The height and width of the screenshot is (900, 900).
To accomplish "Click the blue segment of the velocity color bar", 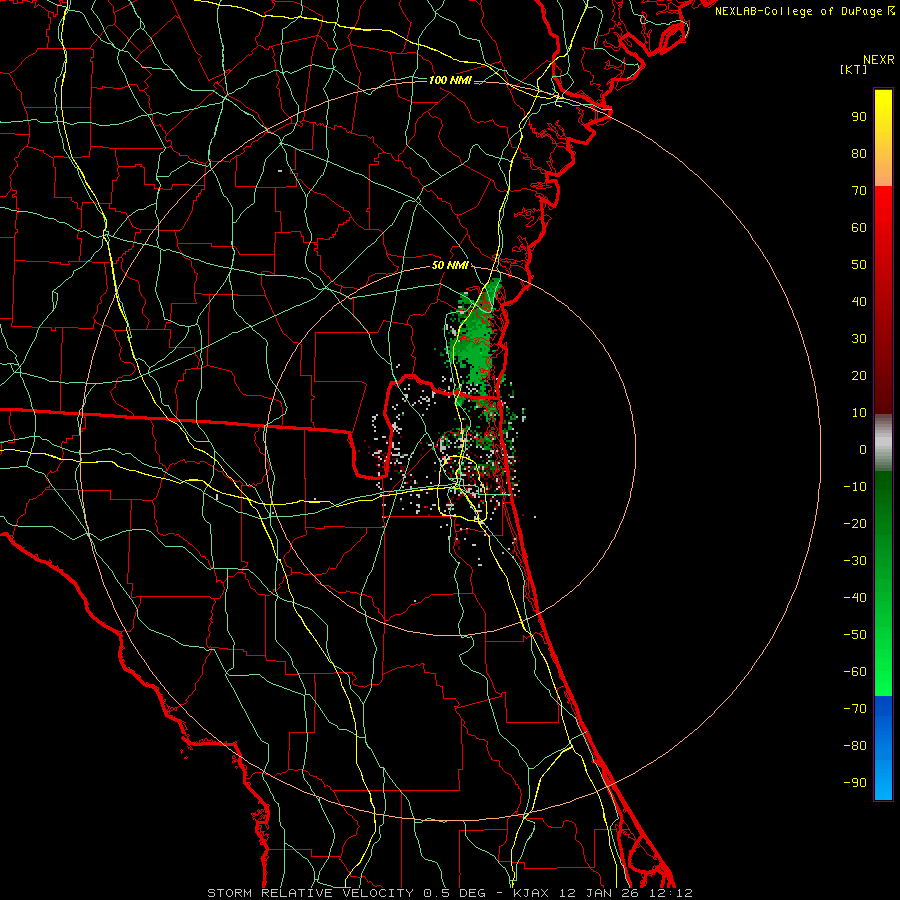I will (x=883, y=748).
